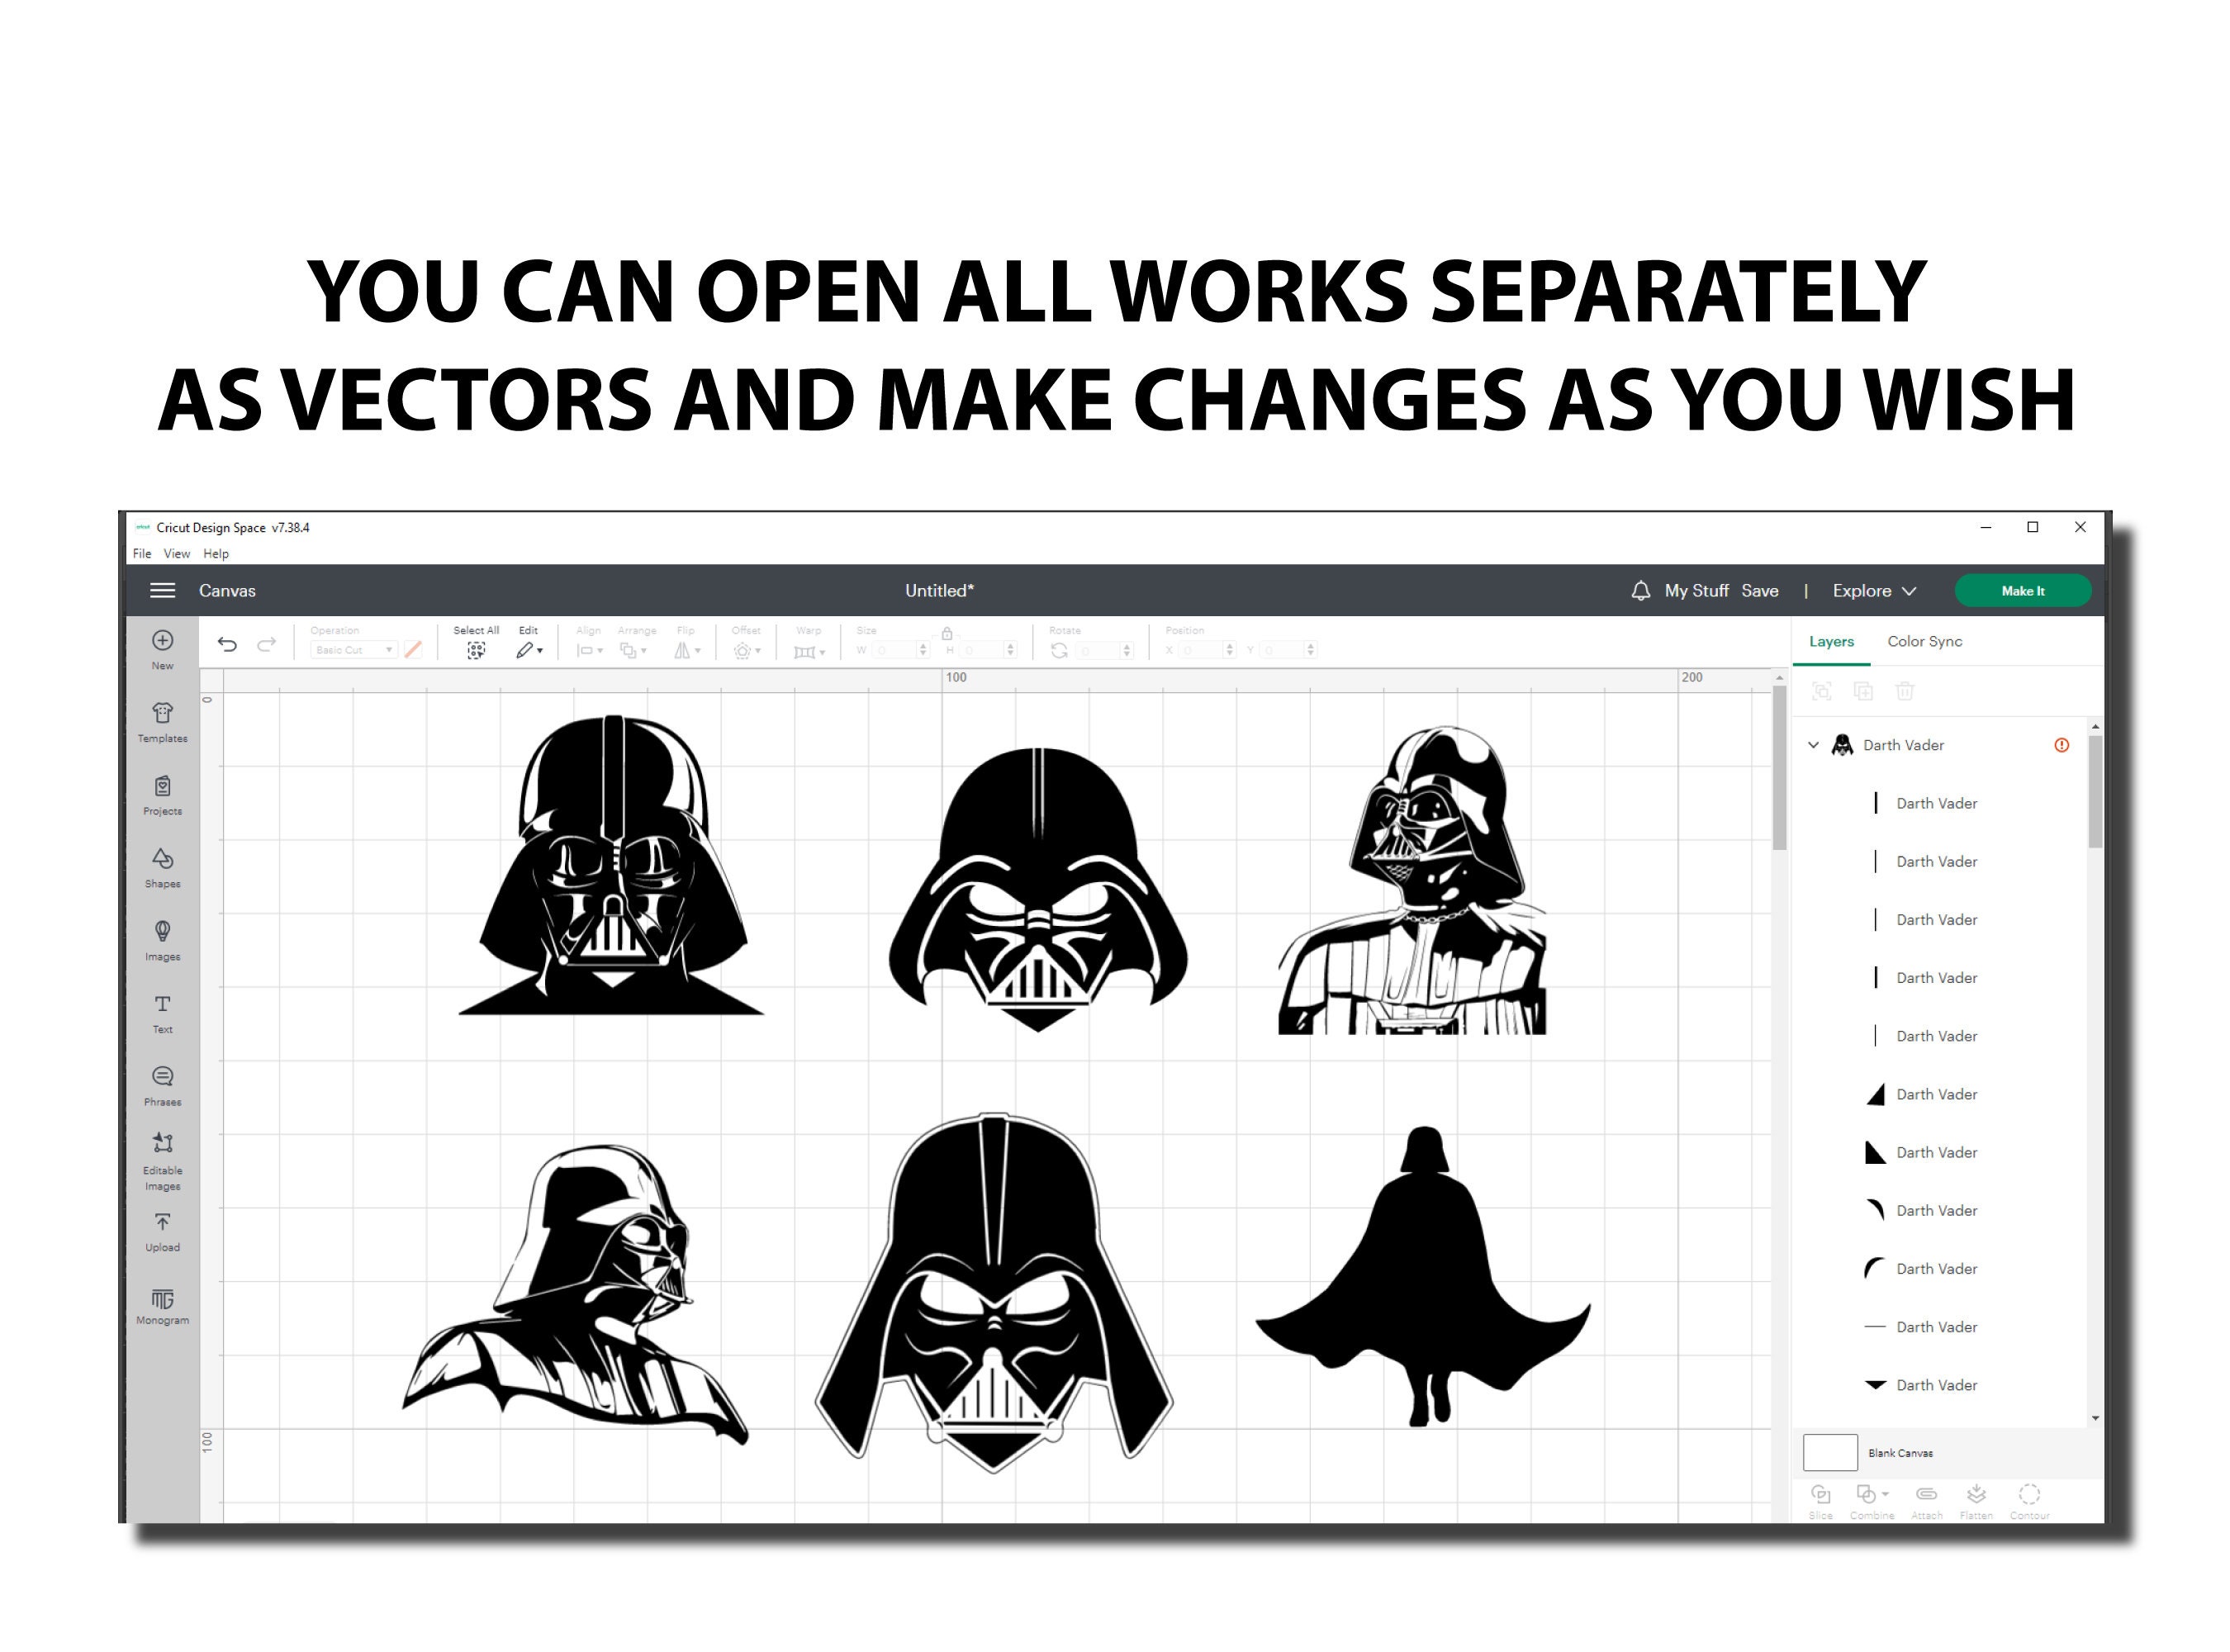
Task: Open the File menu
Action: click(x=141, y=553)
